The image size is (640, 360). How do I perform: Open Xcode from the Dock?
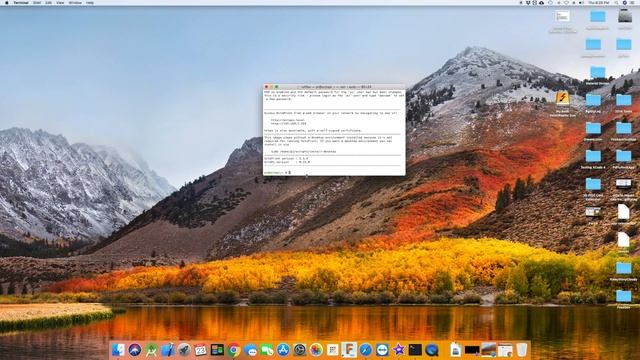(x=167, y=350)
